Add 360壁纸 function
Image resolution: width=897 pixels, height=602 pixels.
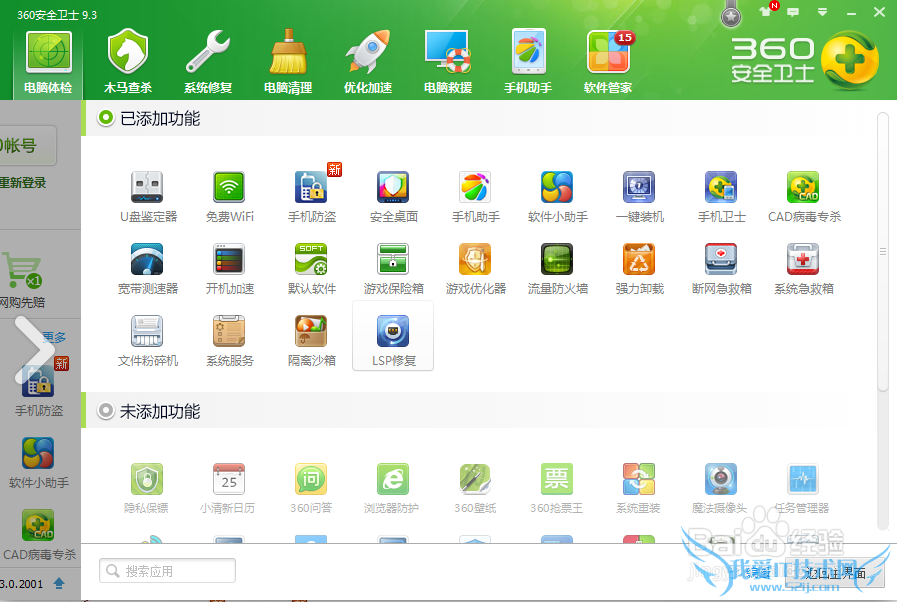pos(475,489)
